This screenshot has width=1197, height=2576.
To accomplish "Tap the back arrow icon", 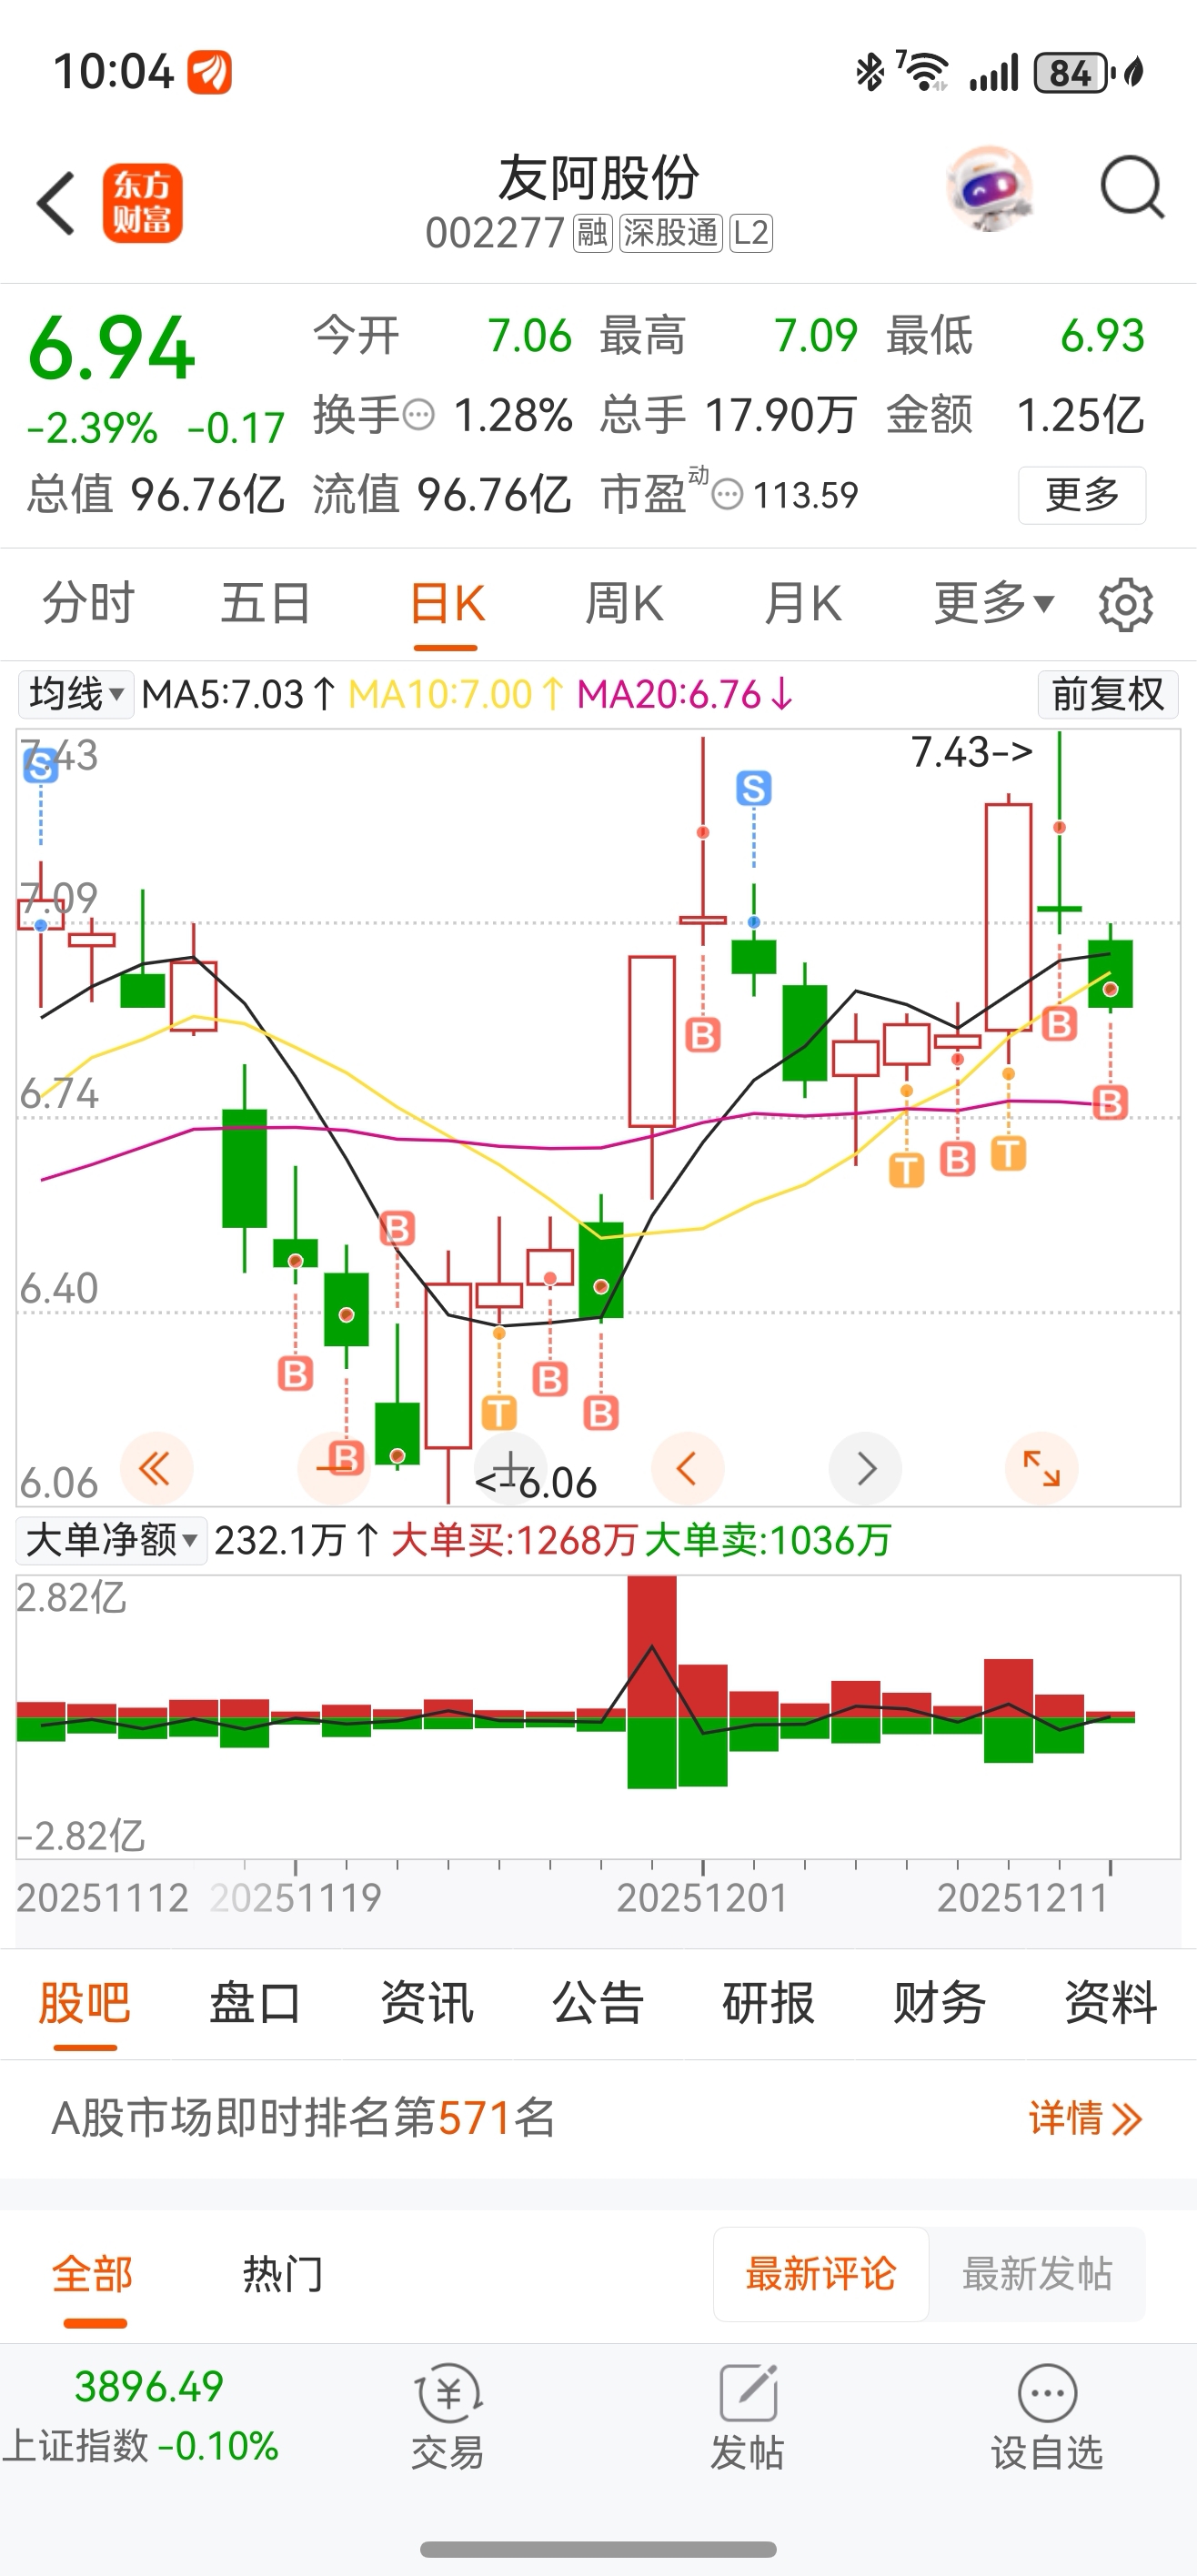I will 56,203.
